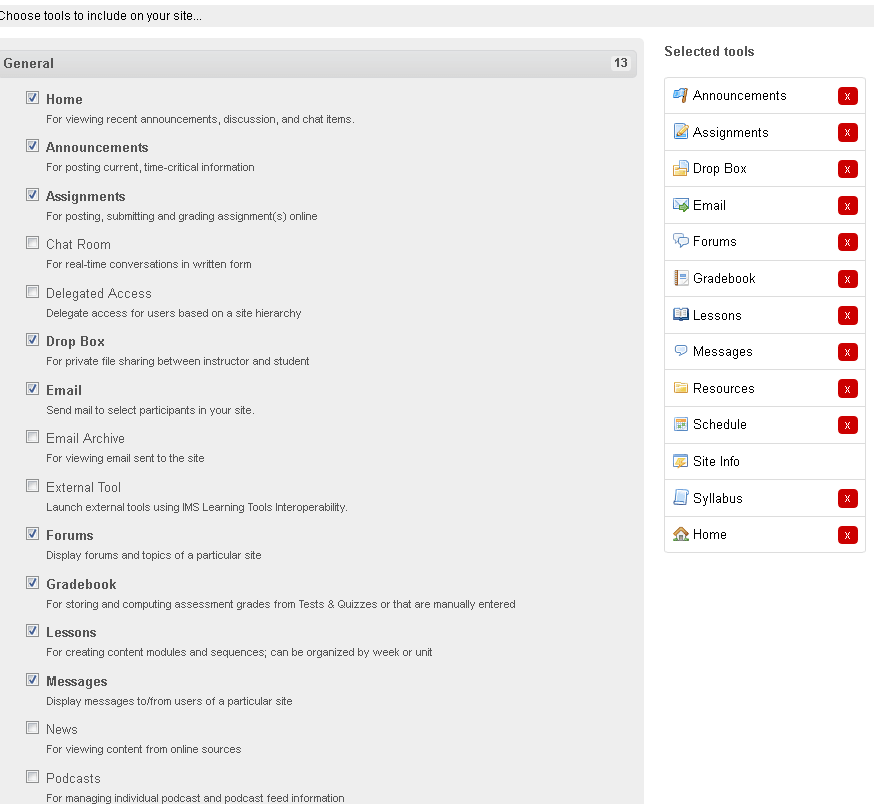Tick the Podcasts checkbox
Screen dimensions: 874x804
coord(32,777)
